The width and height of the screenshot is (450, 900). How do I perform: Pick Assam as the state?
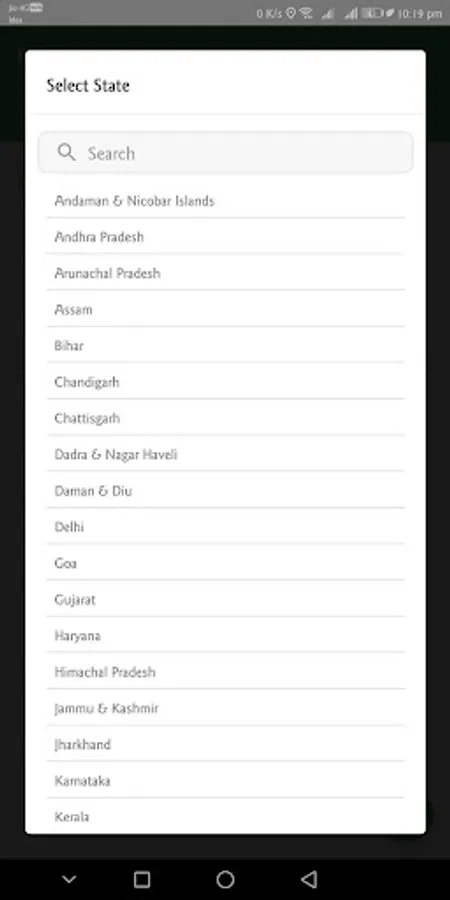(x=226, y=309)
